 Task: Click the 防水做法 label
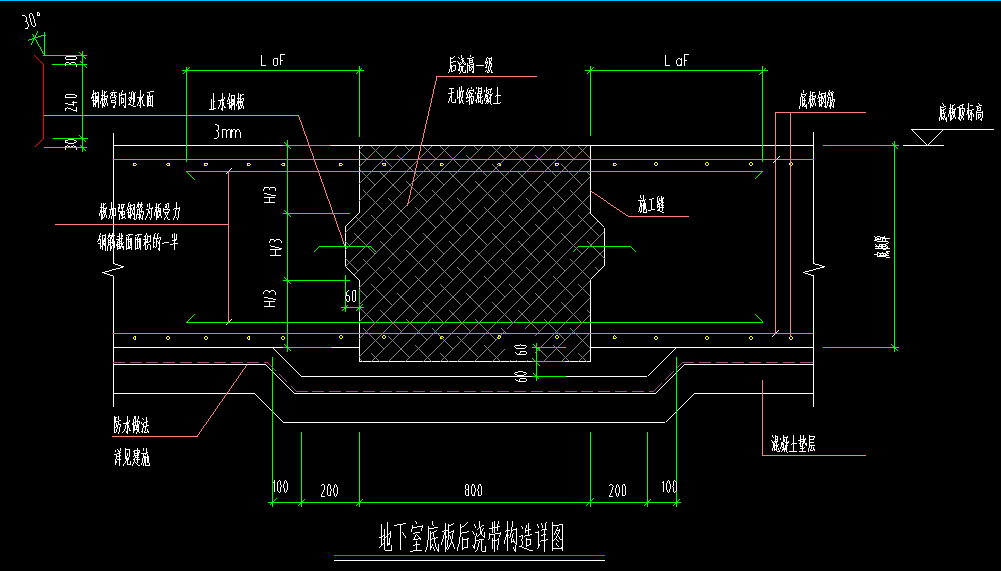click(132, 426)
